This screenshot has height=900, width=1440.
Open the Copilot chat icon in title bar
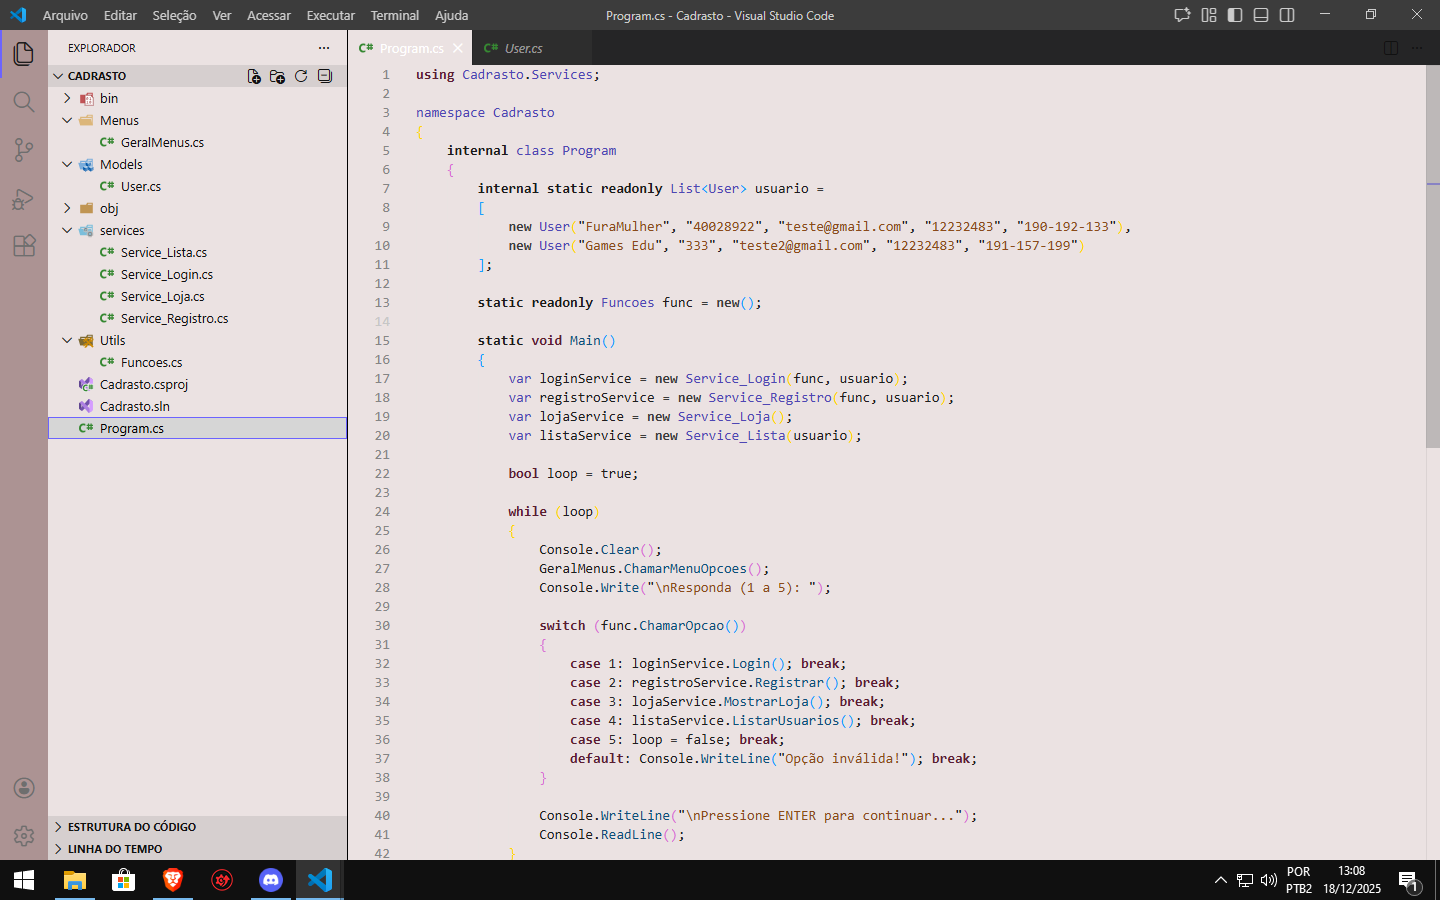point(1182,15)
